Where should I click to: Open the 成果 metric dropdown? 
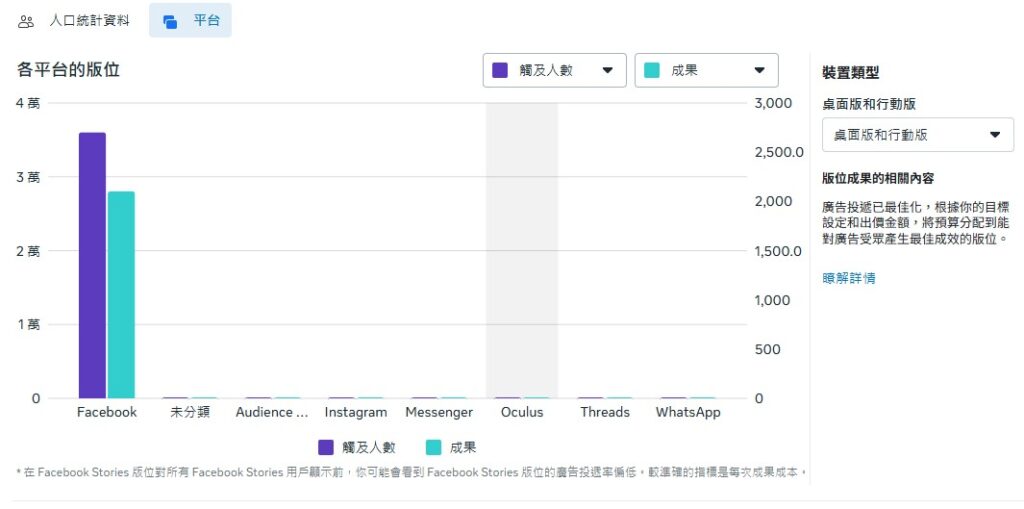coord(706,70)
